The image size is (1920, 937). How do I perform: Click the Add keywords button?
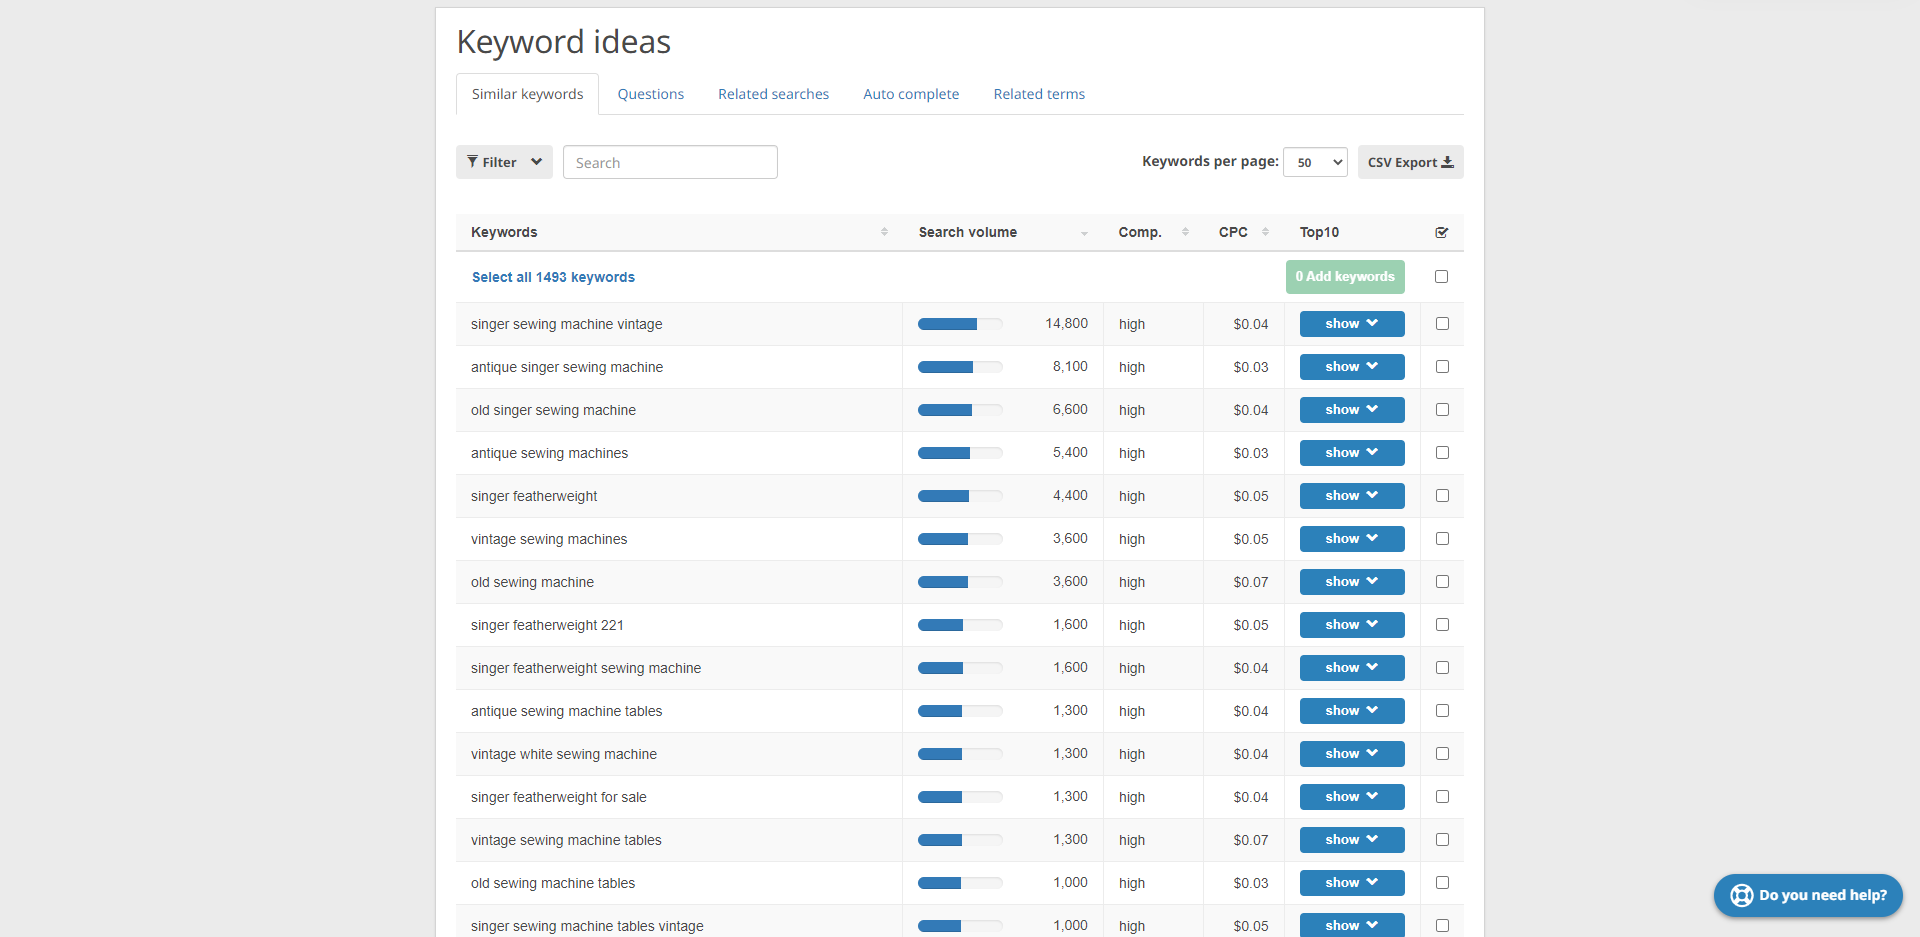[x=1344, y=276]
